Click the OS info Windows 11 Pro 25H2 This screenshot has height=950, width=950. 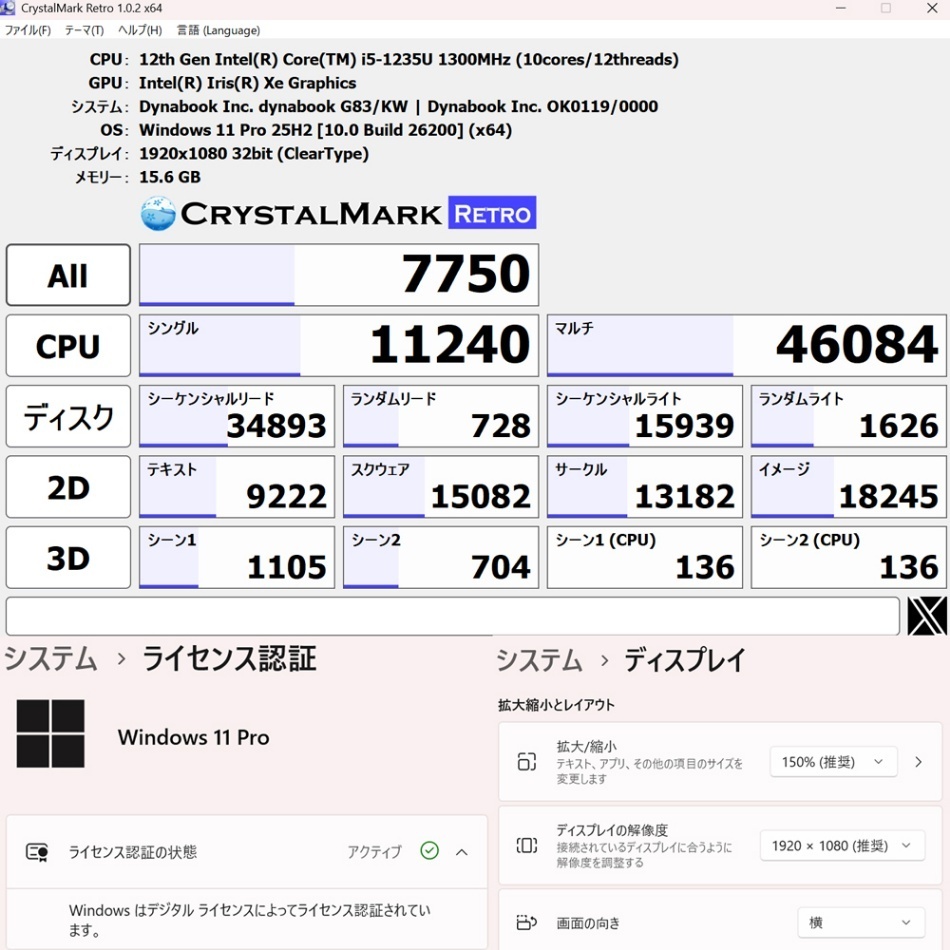(x=326, y=130)
